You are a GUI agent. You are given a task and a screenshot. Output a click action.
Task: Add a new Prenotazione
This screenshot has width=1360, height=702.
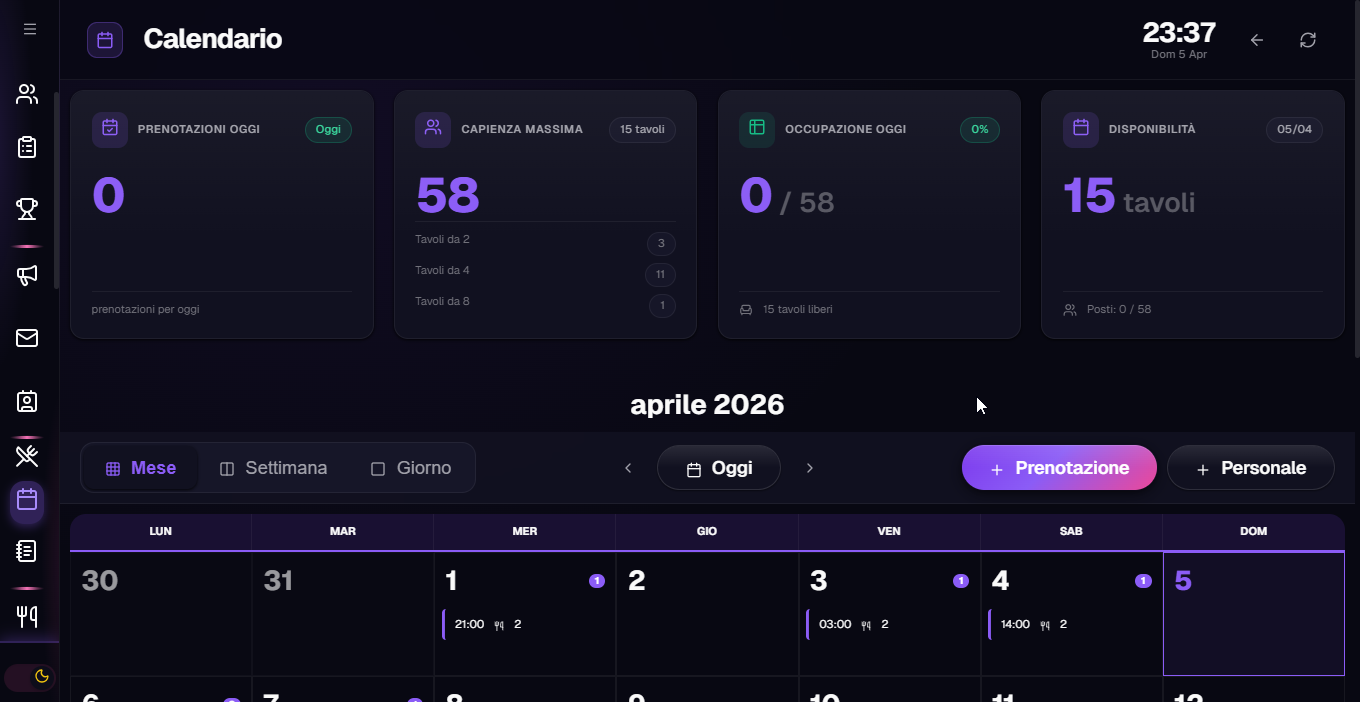tap(1059, 468)
